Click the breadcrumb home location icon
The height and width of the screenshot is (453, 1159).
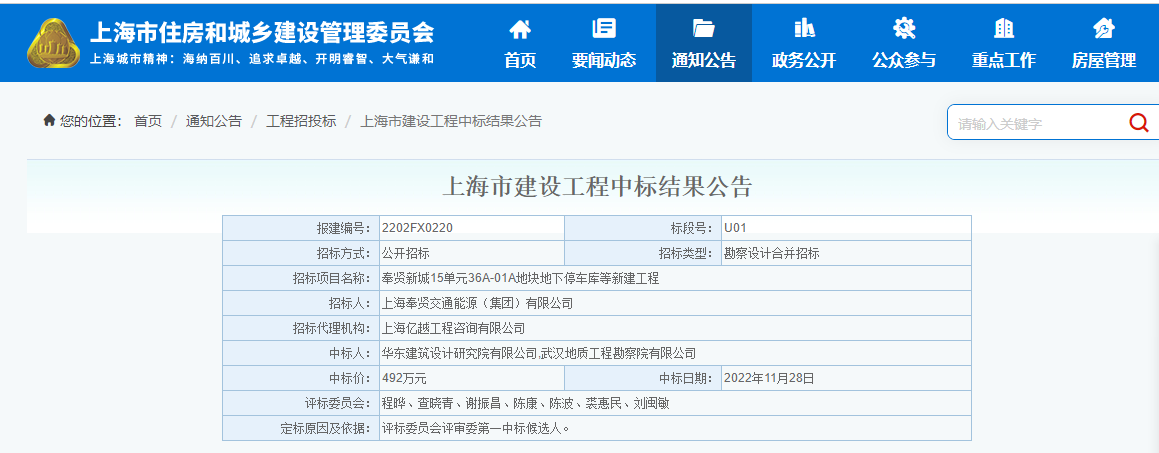(x=49, y=121)
